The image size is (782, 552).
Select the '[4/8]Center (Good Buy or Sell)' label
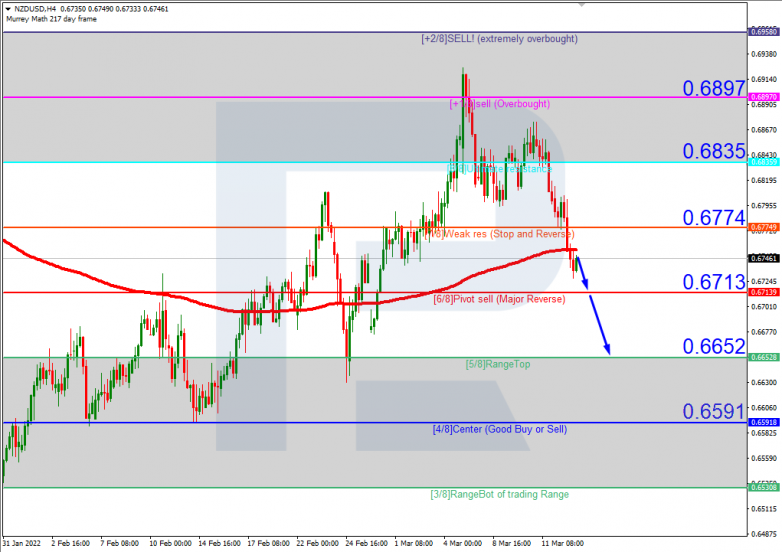click(500, 429)
